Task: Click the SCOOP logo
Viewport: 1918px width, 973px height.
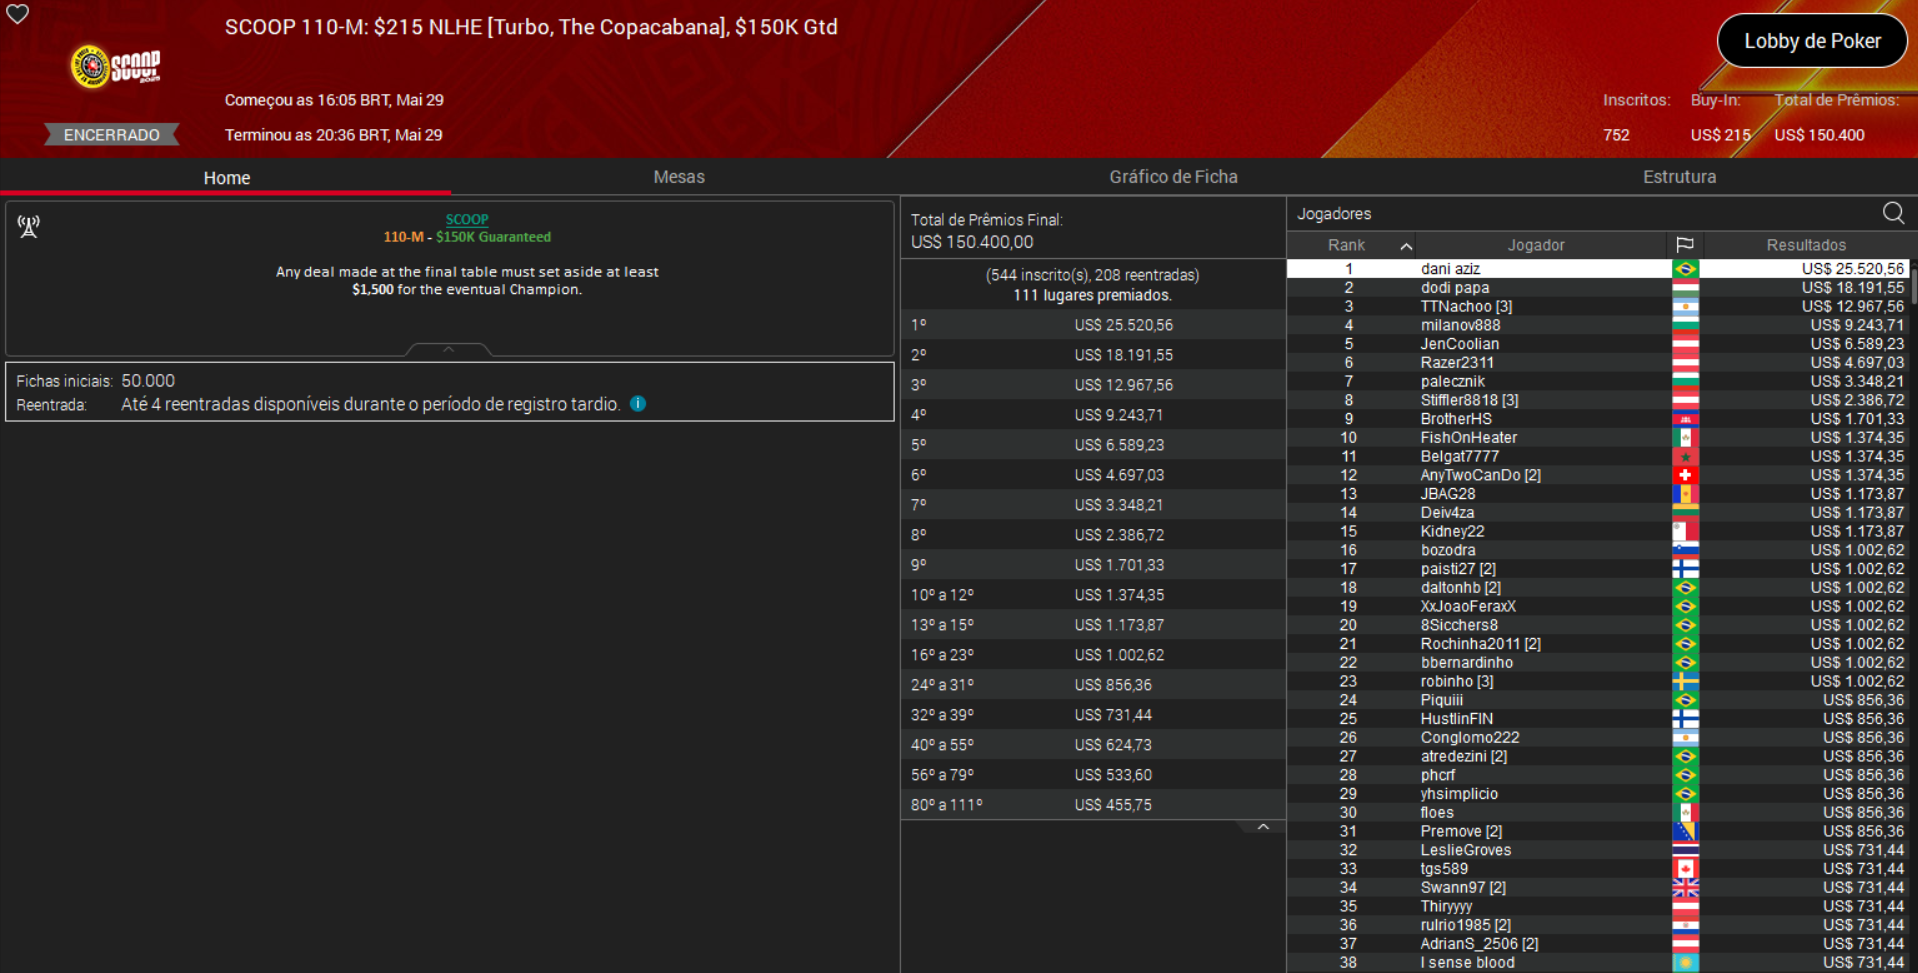Action: click(115, 67)
